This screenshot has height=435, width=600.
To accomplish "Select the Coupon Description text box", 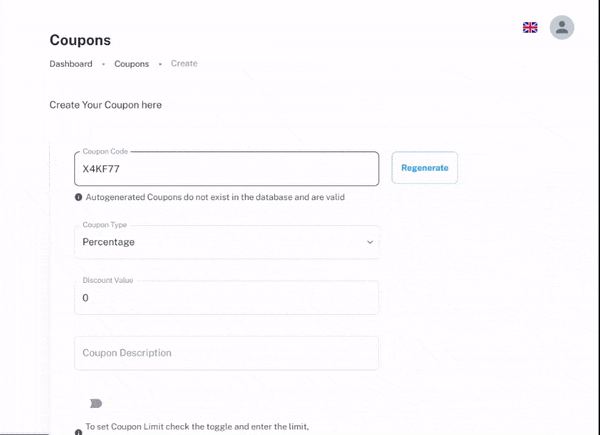I will (x=227, y=353).
